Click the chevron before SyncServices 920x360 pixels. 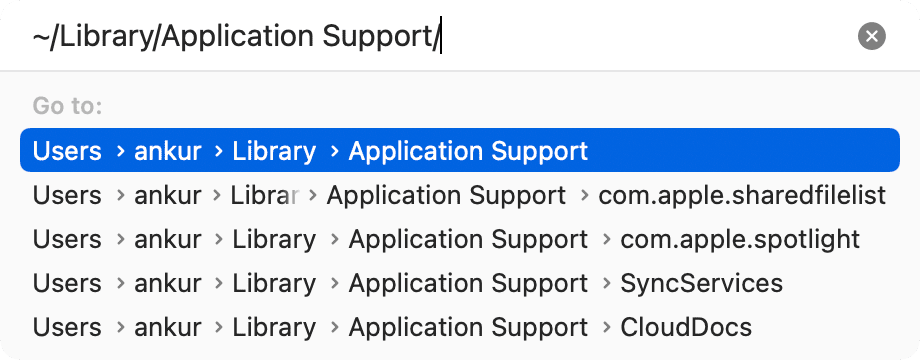tap(607, 284)
